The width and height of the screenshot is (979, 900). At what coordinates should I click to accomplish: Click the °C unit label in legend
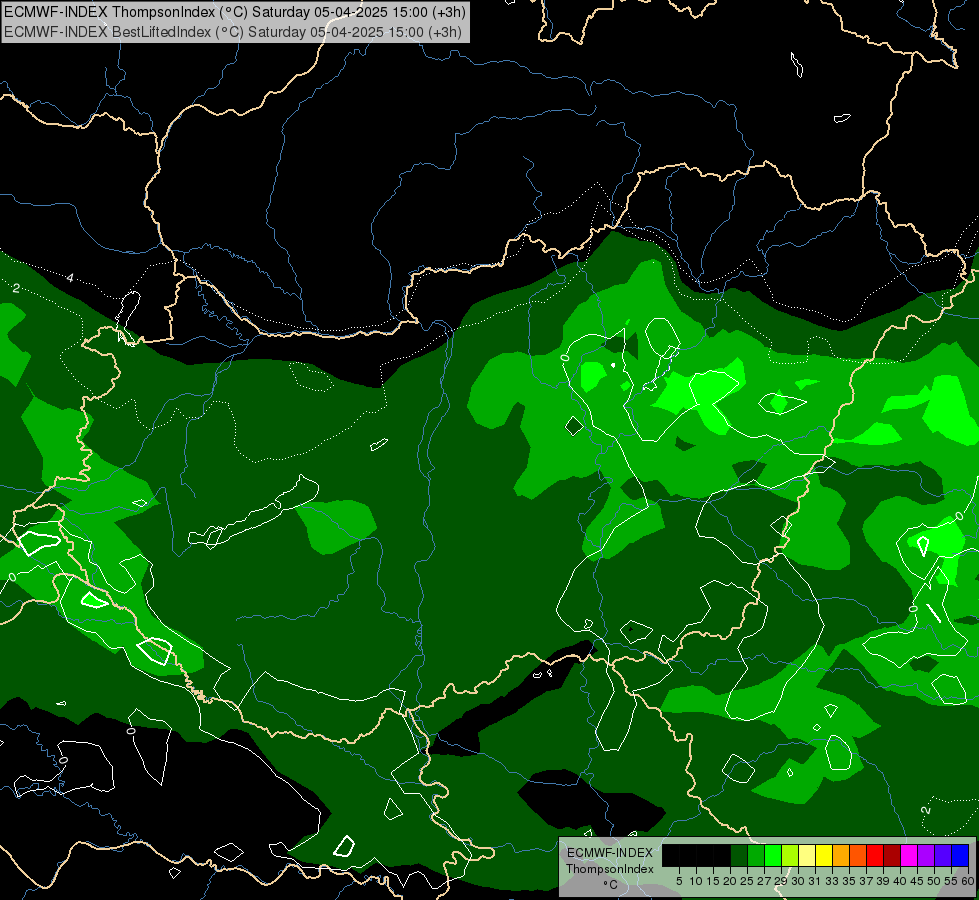pyautogui.click(x=610, y=885)
